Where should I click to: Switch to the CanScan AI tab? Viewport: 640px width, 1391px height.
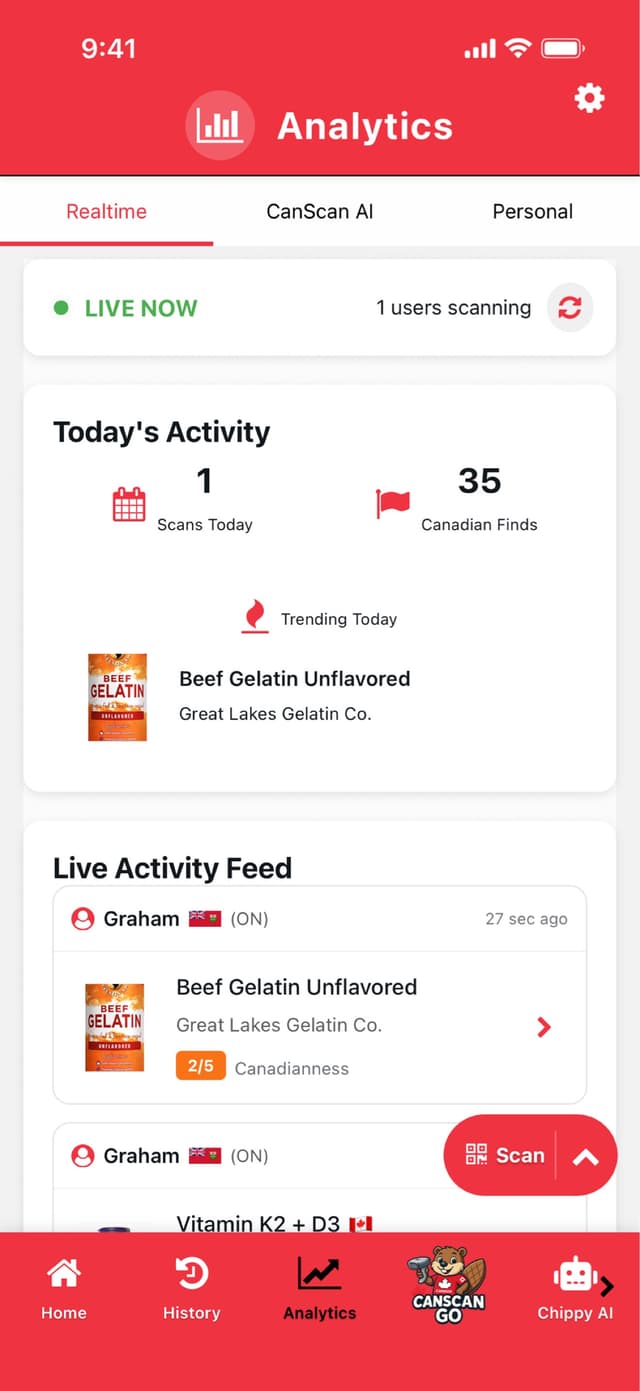pos(320,211)
